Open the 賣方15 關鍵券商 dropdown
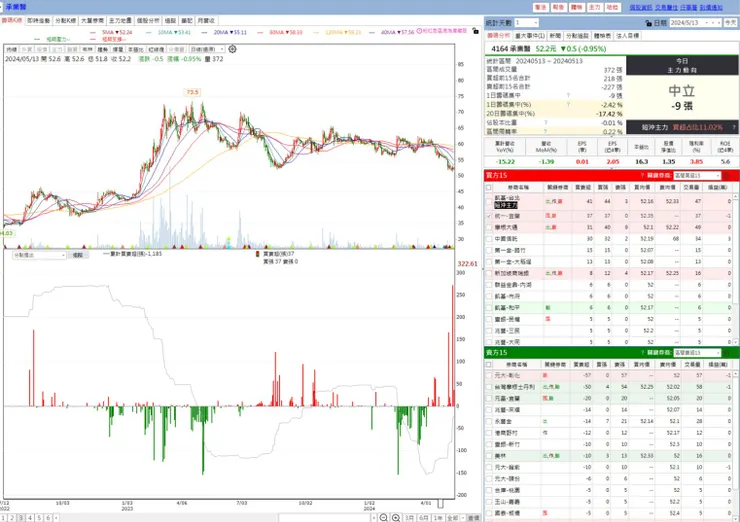740x522 pixels. [x=697, y=353]
